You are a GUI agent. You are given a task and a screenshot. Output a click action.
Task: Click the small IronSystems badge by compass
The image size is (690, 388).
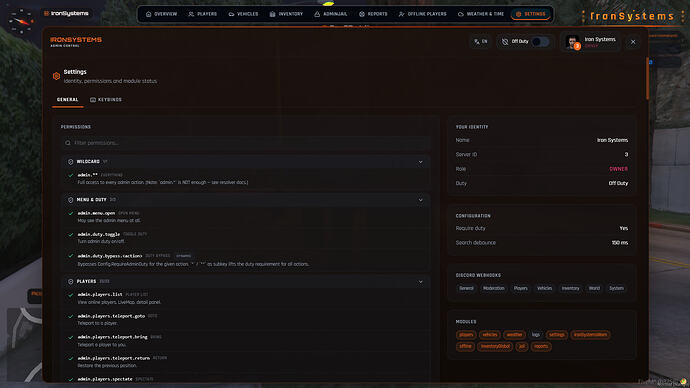[66, 14]
